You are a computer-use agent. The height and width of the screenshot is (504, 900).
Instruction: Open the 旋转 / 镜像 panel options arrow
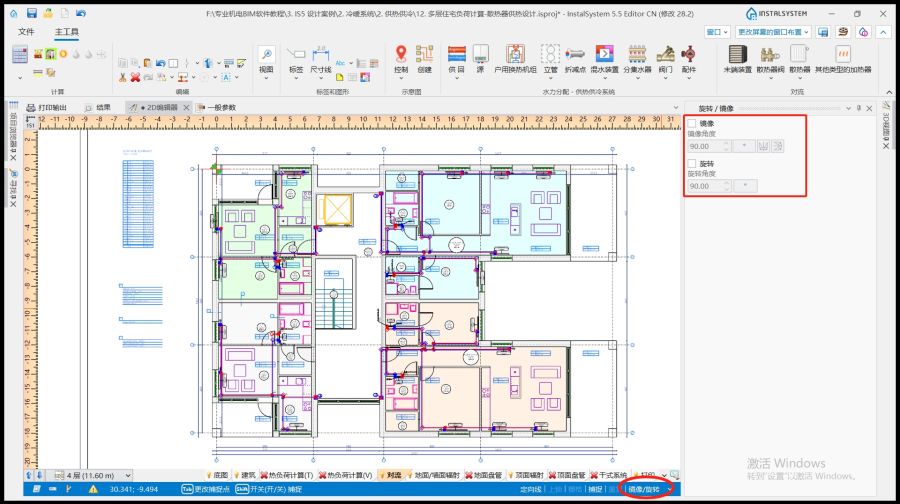(848, 108)
